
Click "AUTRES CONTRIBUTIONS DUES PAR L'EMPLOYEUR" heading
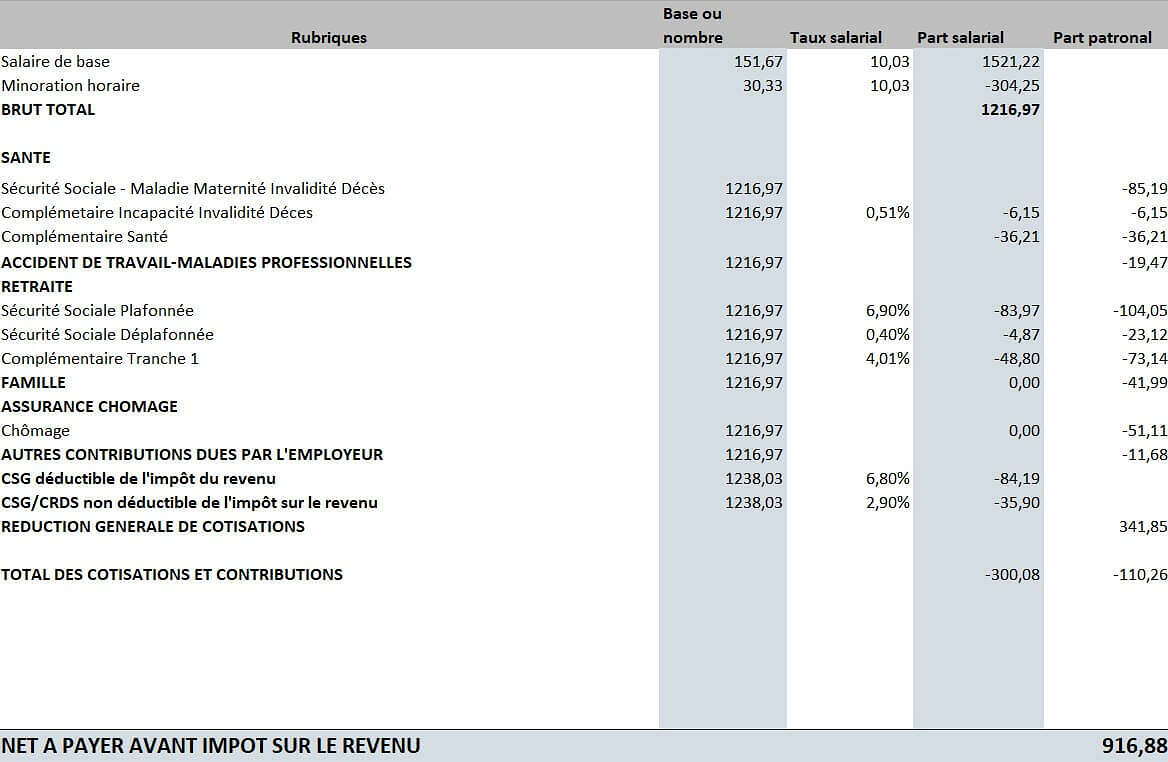pos(192,455)
